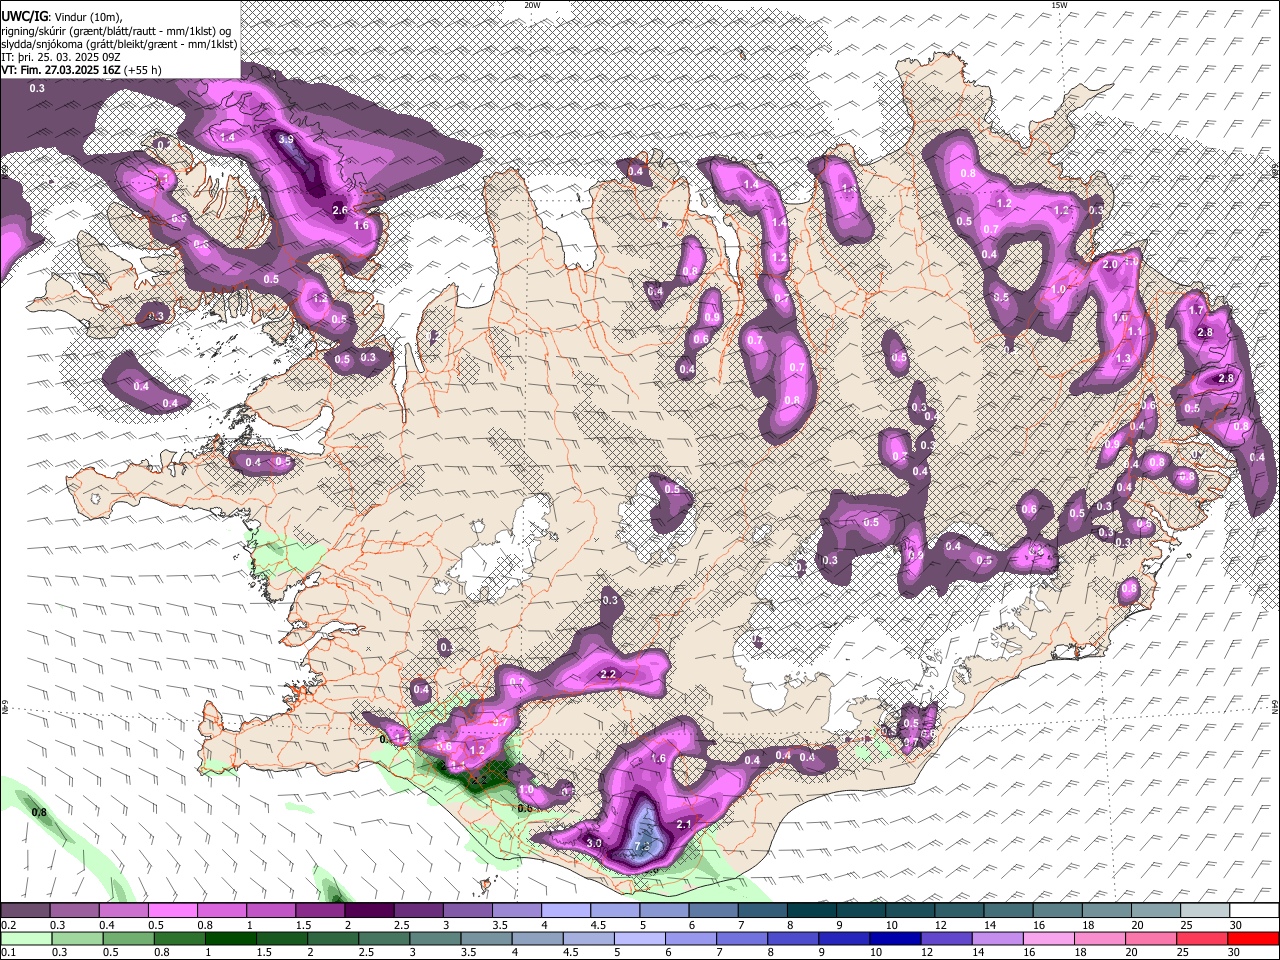The height and width of the screenshot is (960, 1280).
Task: Click the 3.9 precipitation value on the map
Action: (x=286, y=139)
